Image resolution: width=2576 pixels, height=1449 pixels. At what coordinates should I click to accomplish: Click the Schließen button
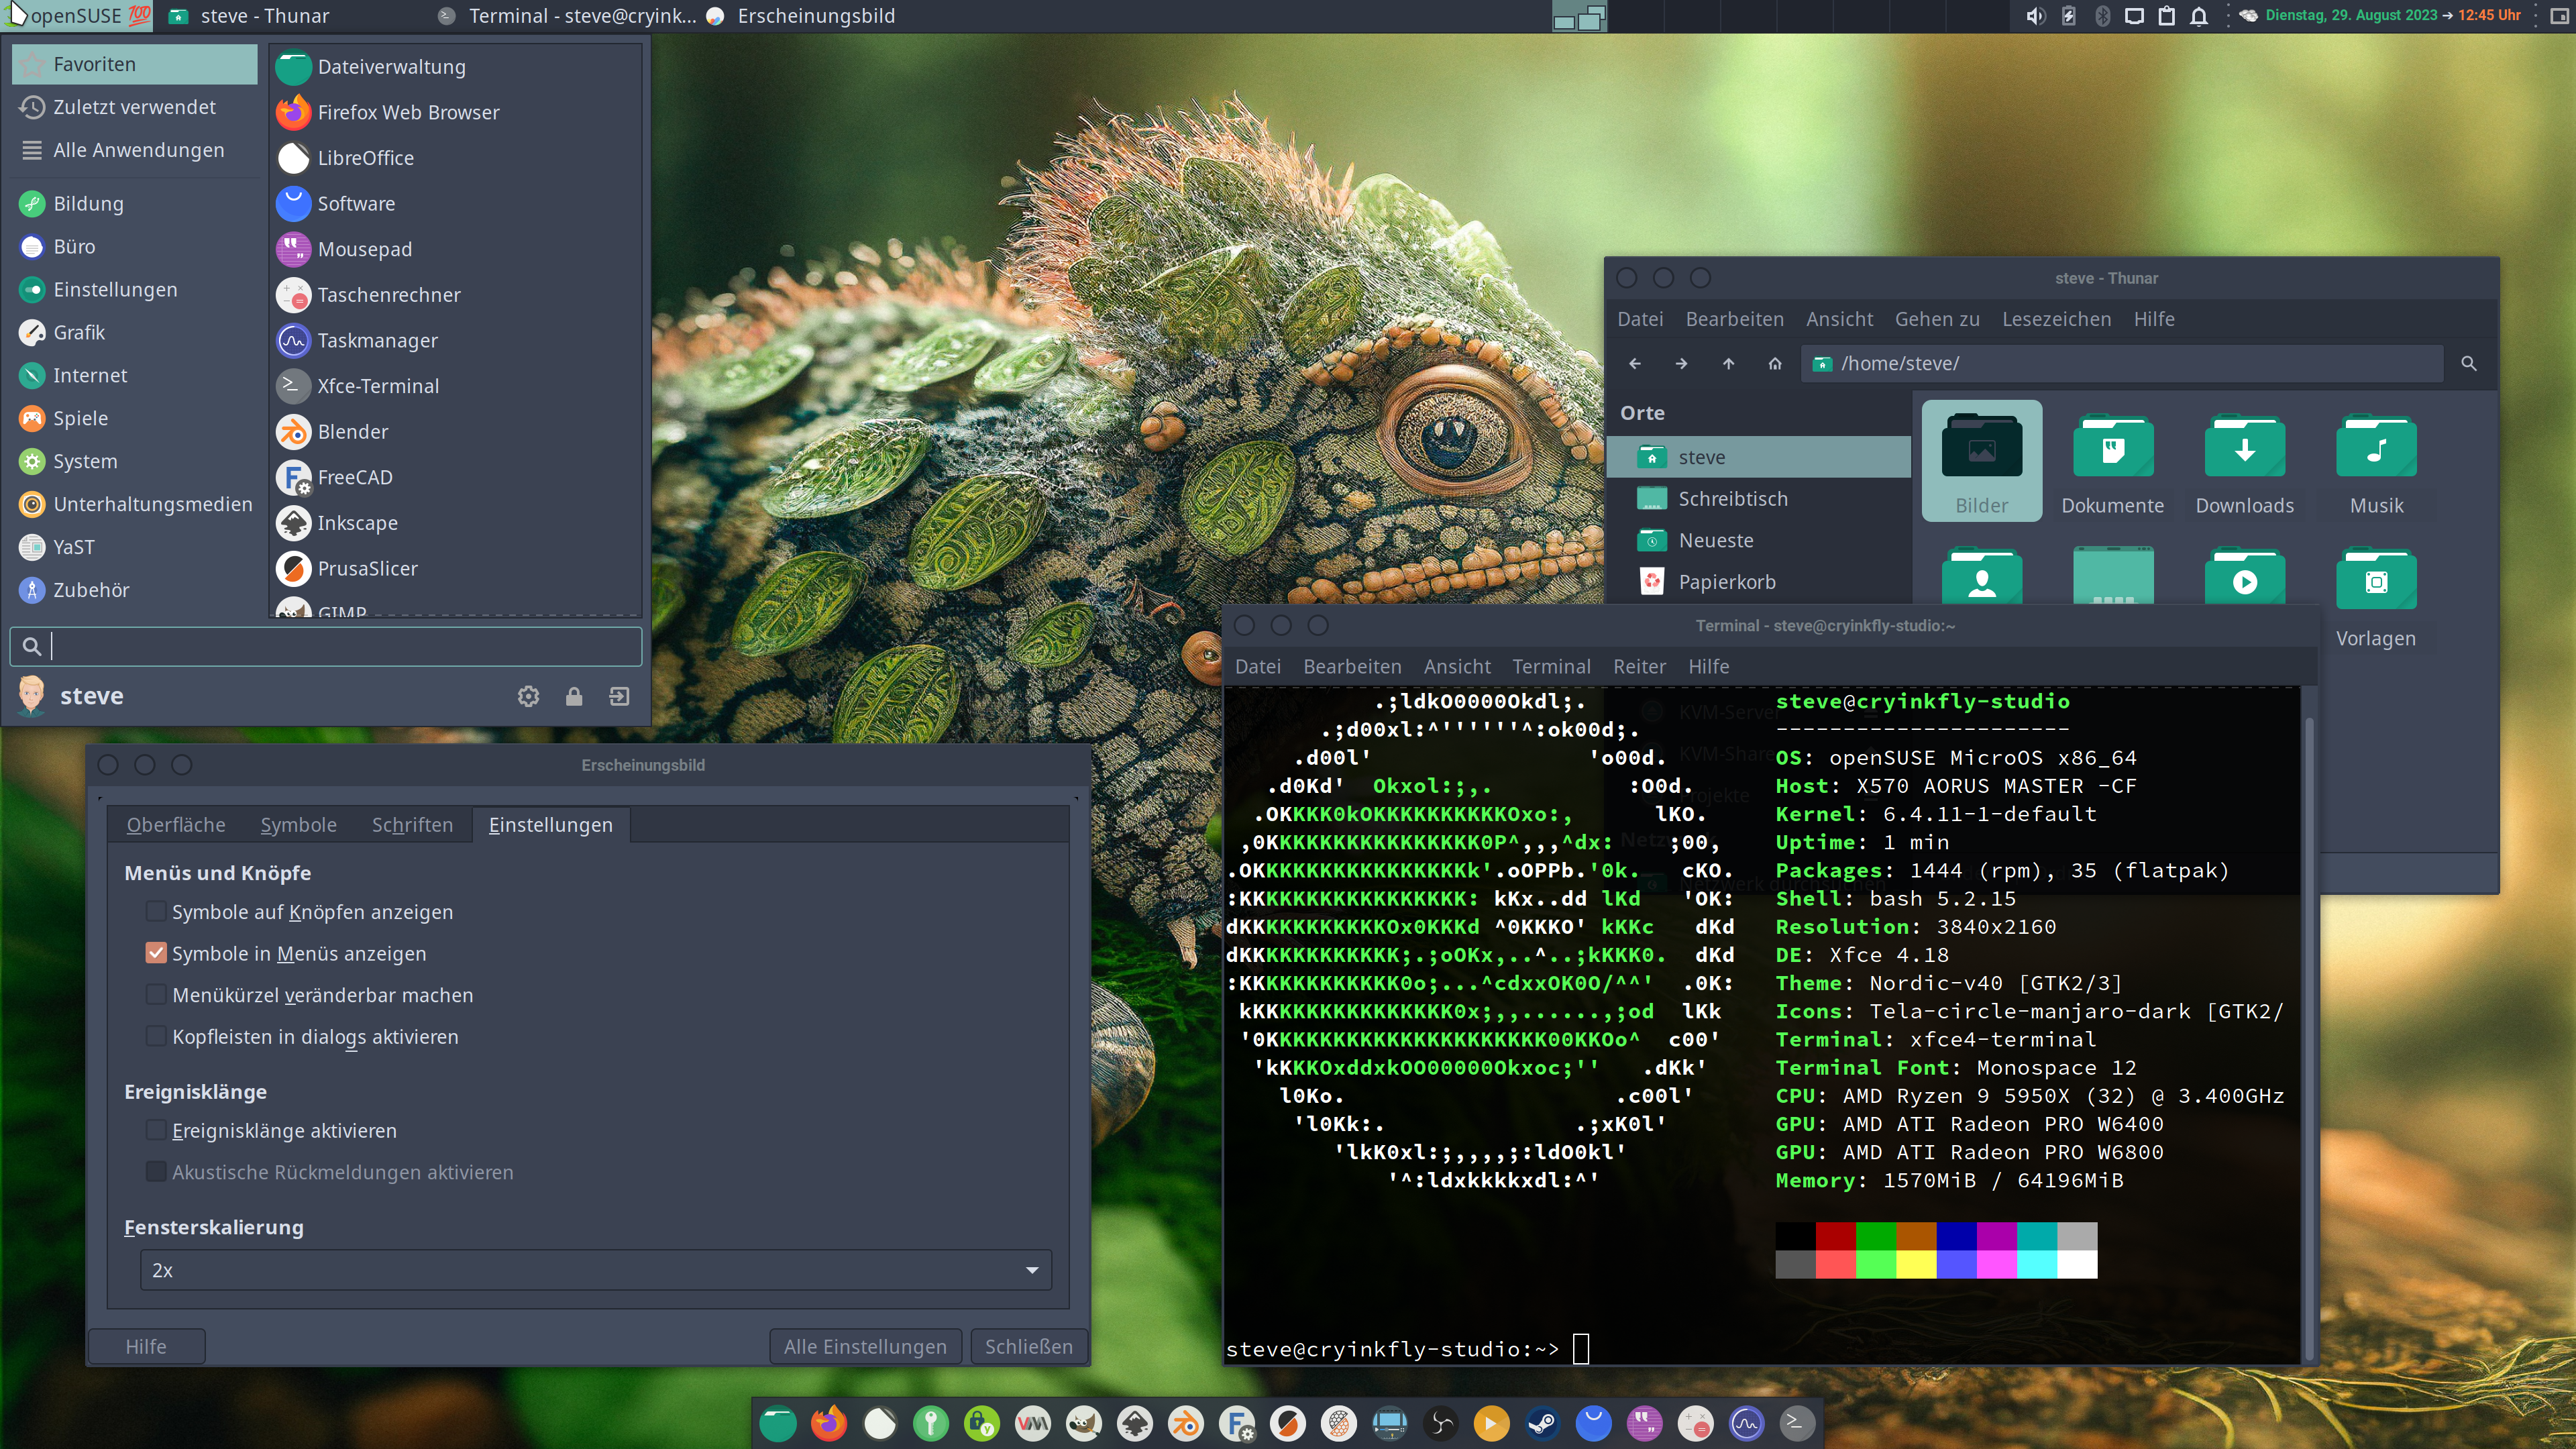[1028, 1347]
